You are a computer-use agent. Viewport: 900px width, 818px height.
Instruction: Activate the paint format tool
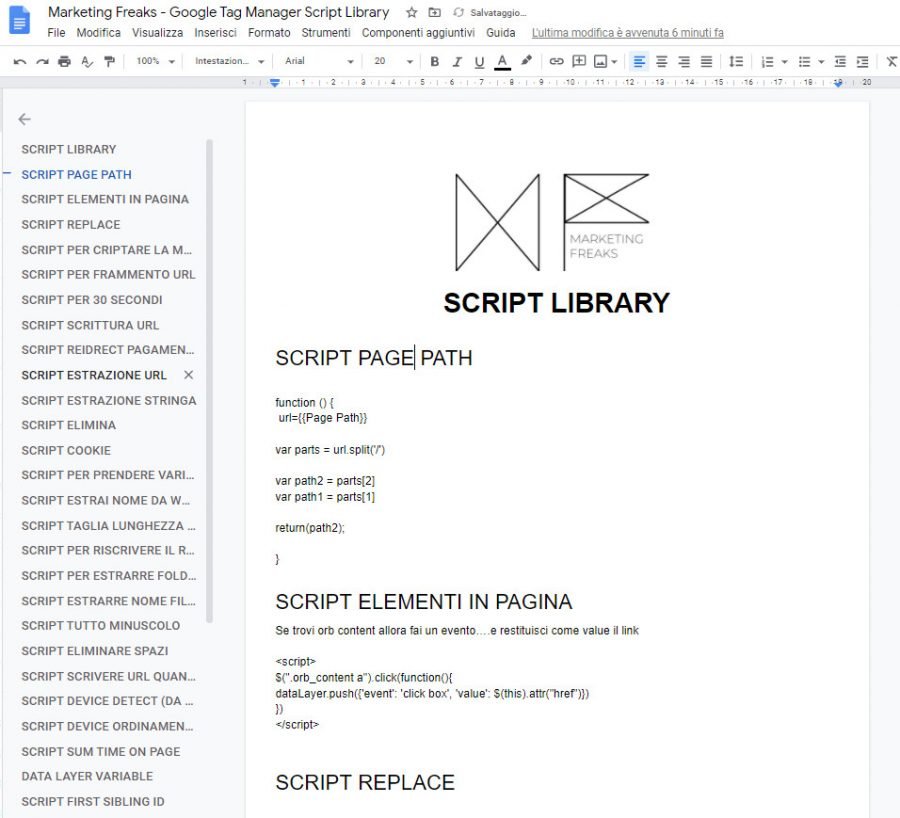(x=109, y=61)
